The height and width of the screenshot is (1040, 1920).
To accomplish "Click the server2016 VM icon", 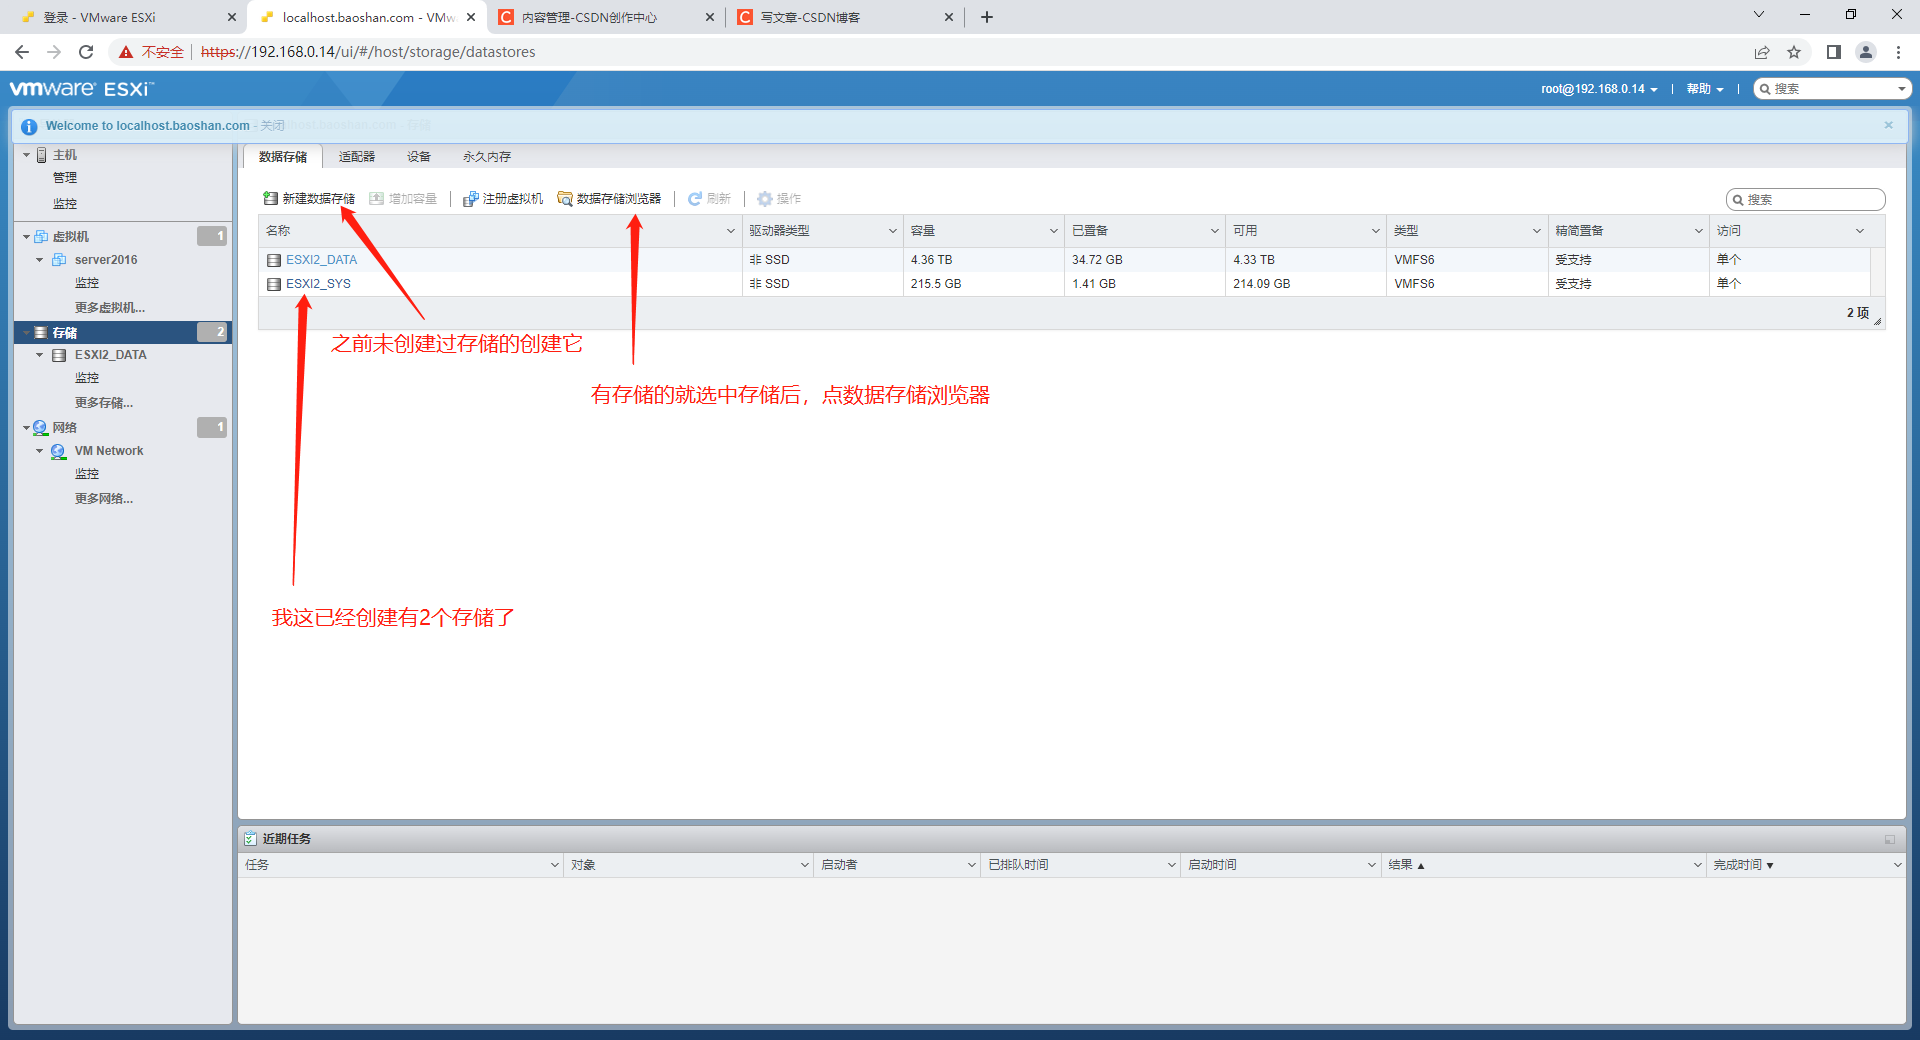I will (59, 260).
